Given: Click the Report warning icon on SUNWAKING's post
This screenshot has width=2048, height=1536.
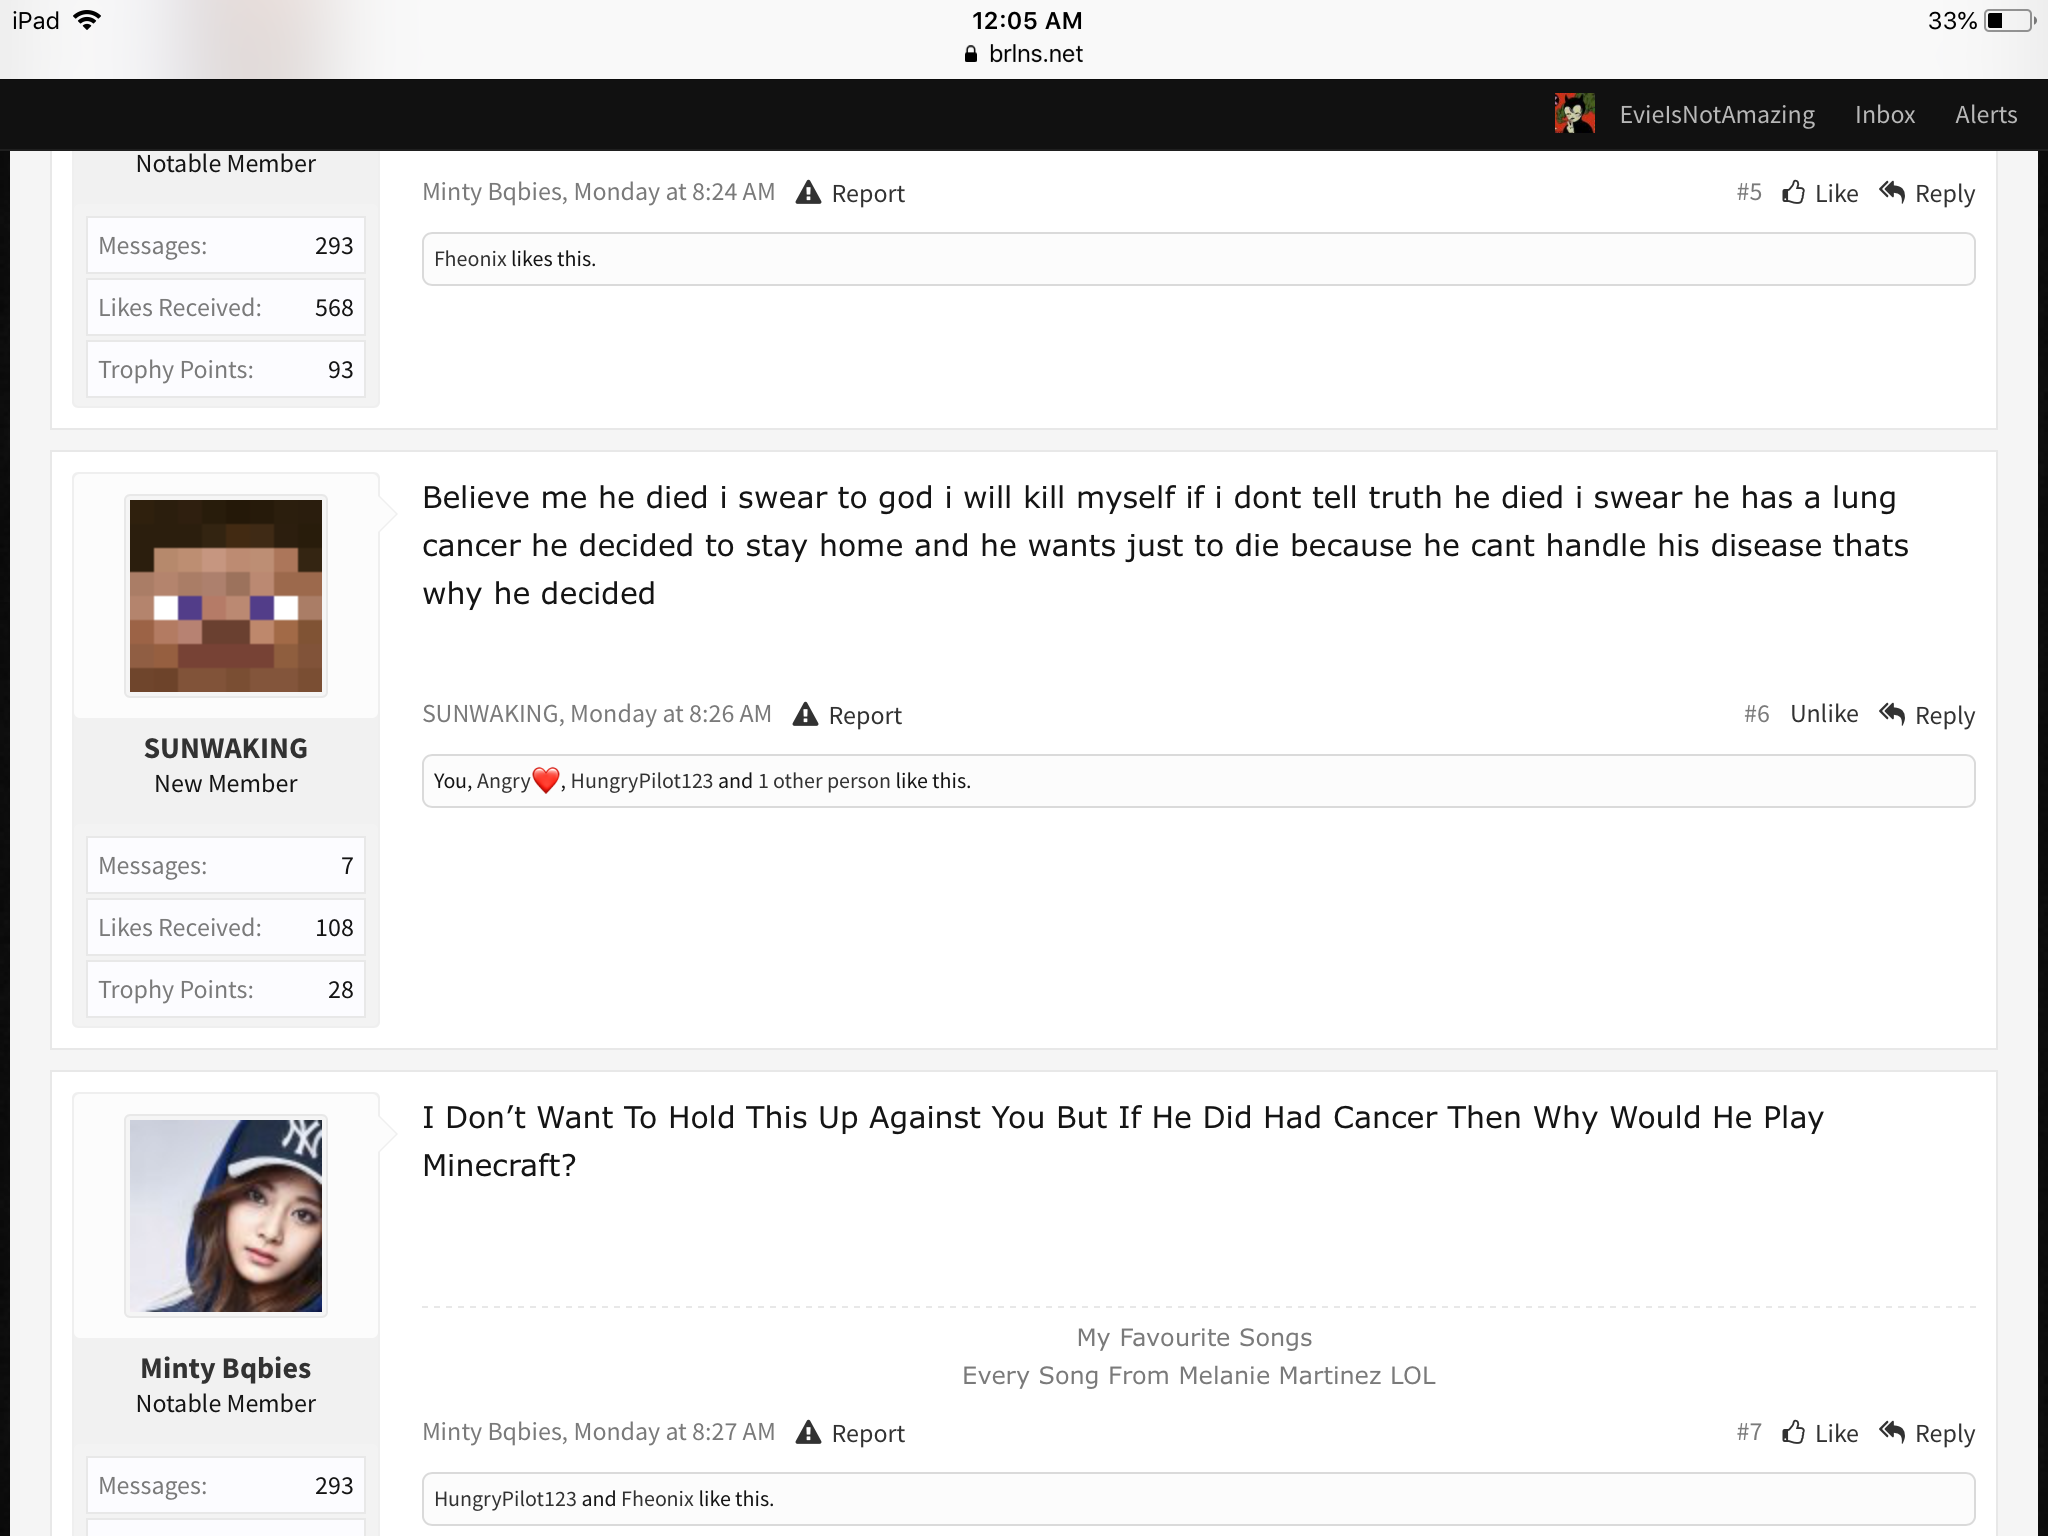Looking at the screenshot, I should coord(805,714).
